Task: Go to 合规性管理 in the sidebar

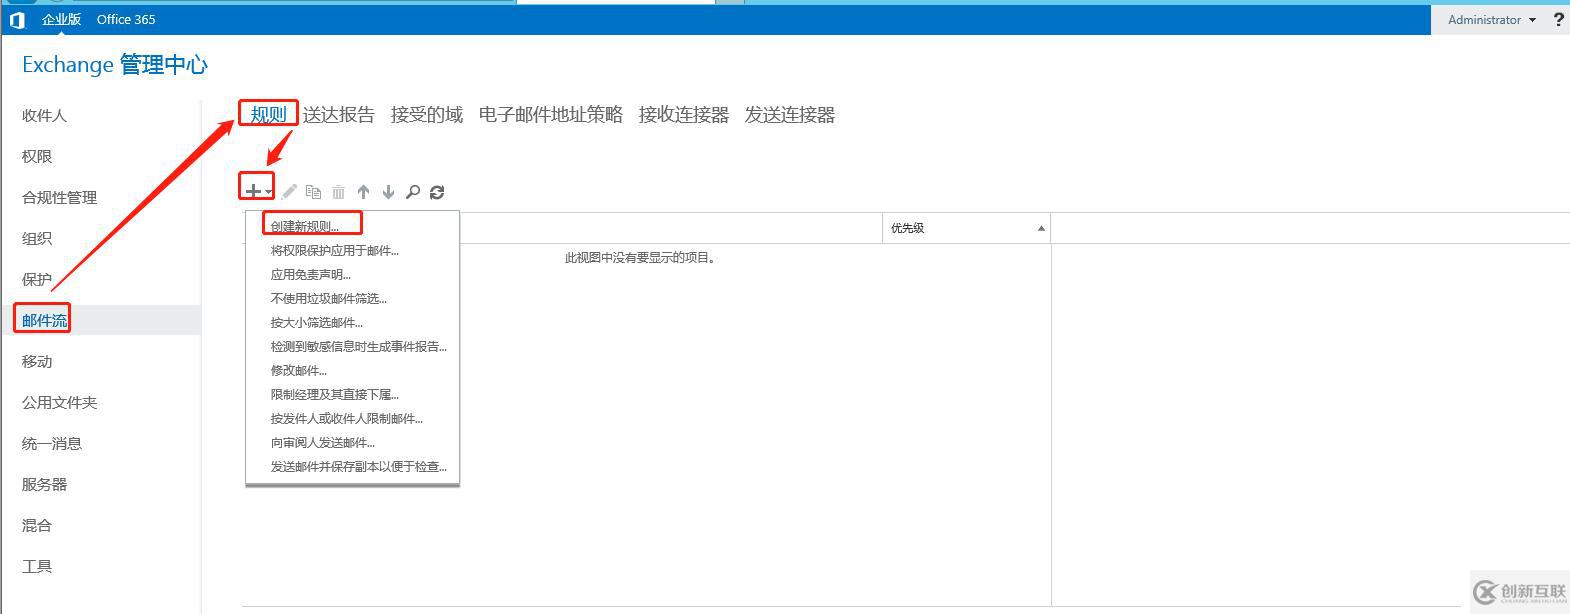Action: pos(59,197)
